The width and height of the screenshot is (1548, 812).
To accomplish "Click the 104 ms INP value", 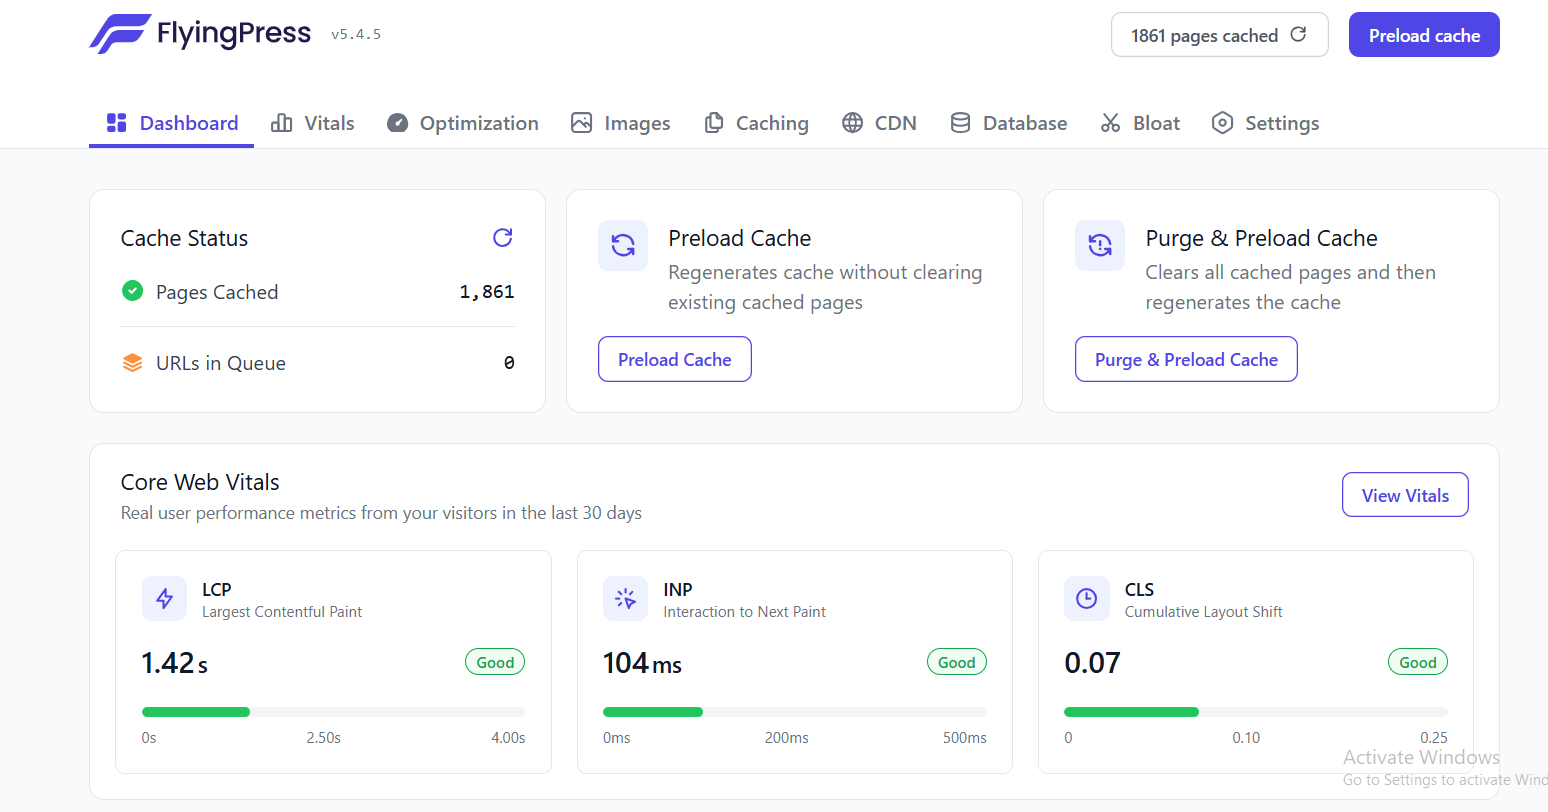I will point(642,663).
